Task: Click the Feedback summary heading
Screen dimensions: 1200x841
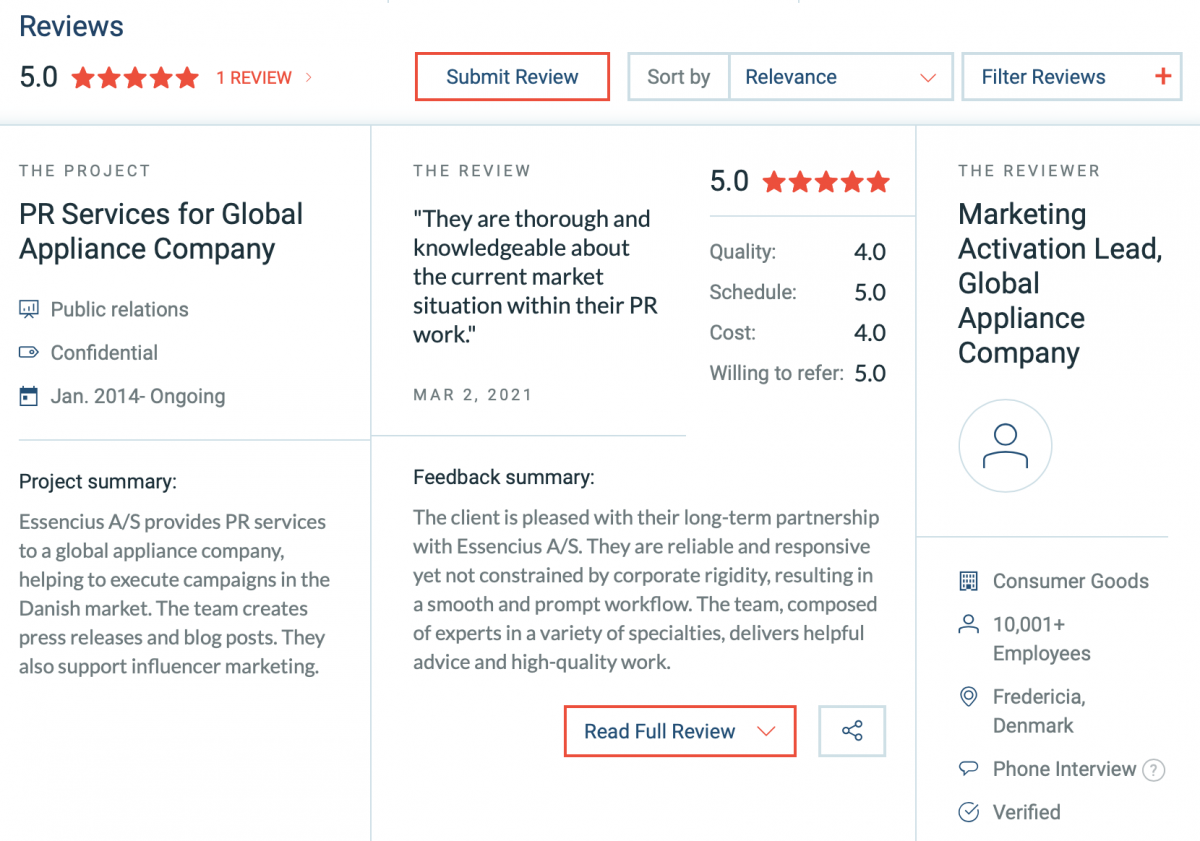Action: point(503,477)
